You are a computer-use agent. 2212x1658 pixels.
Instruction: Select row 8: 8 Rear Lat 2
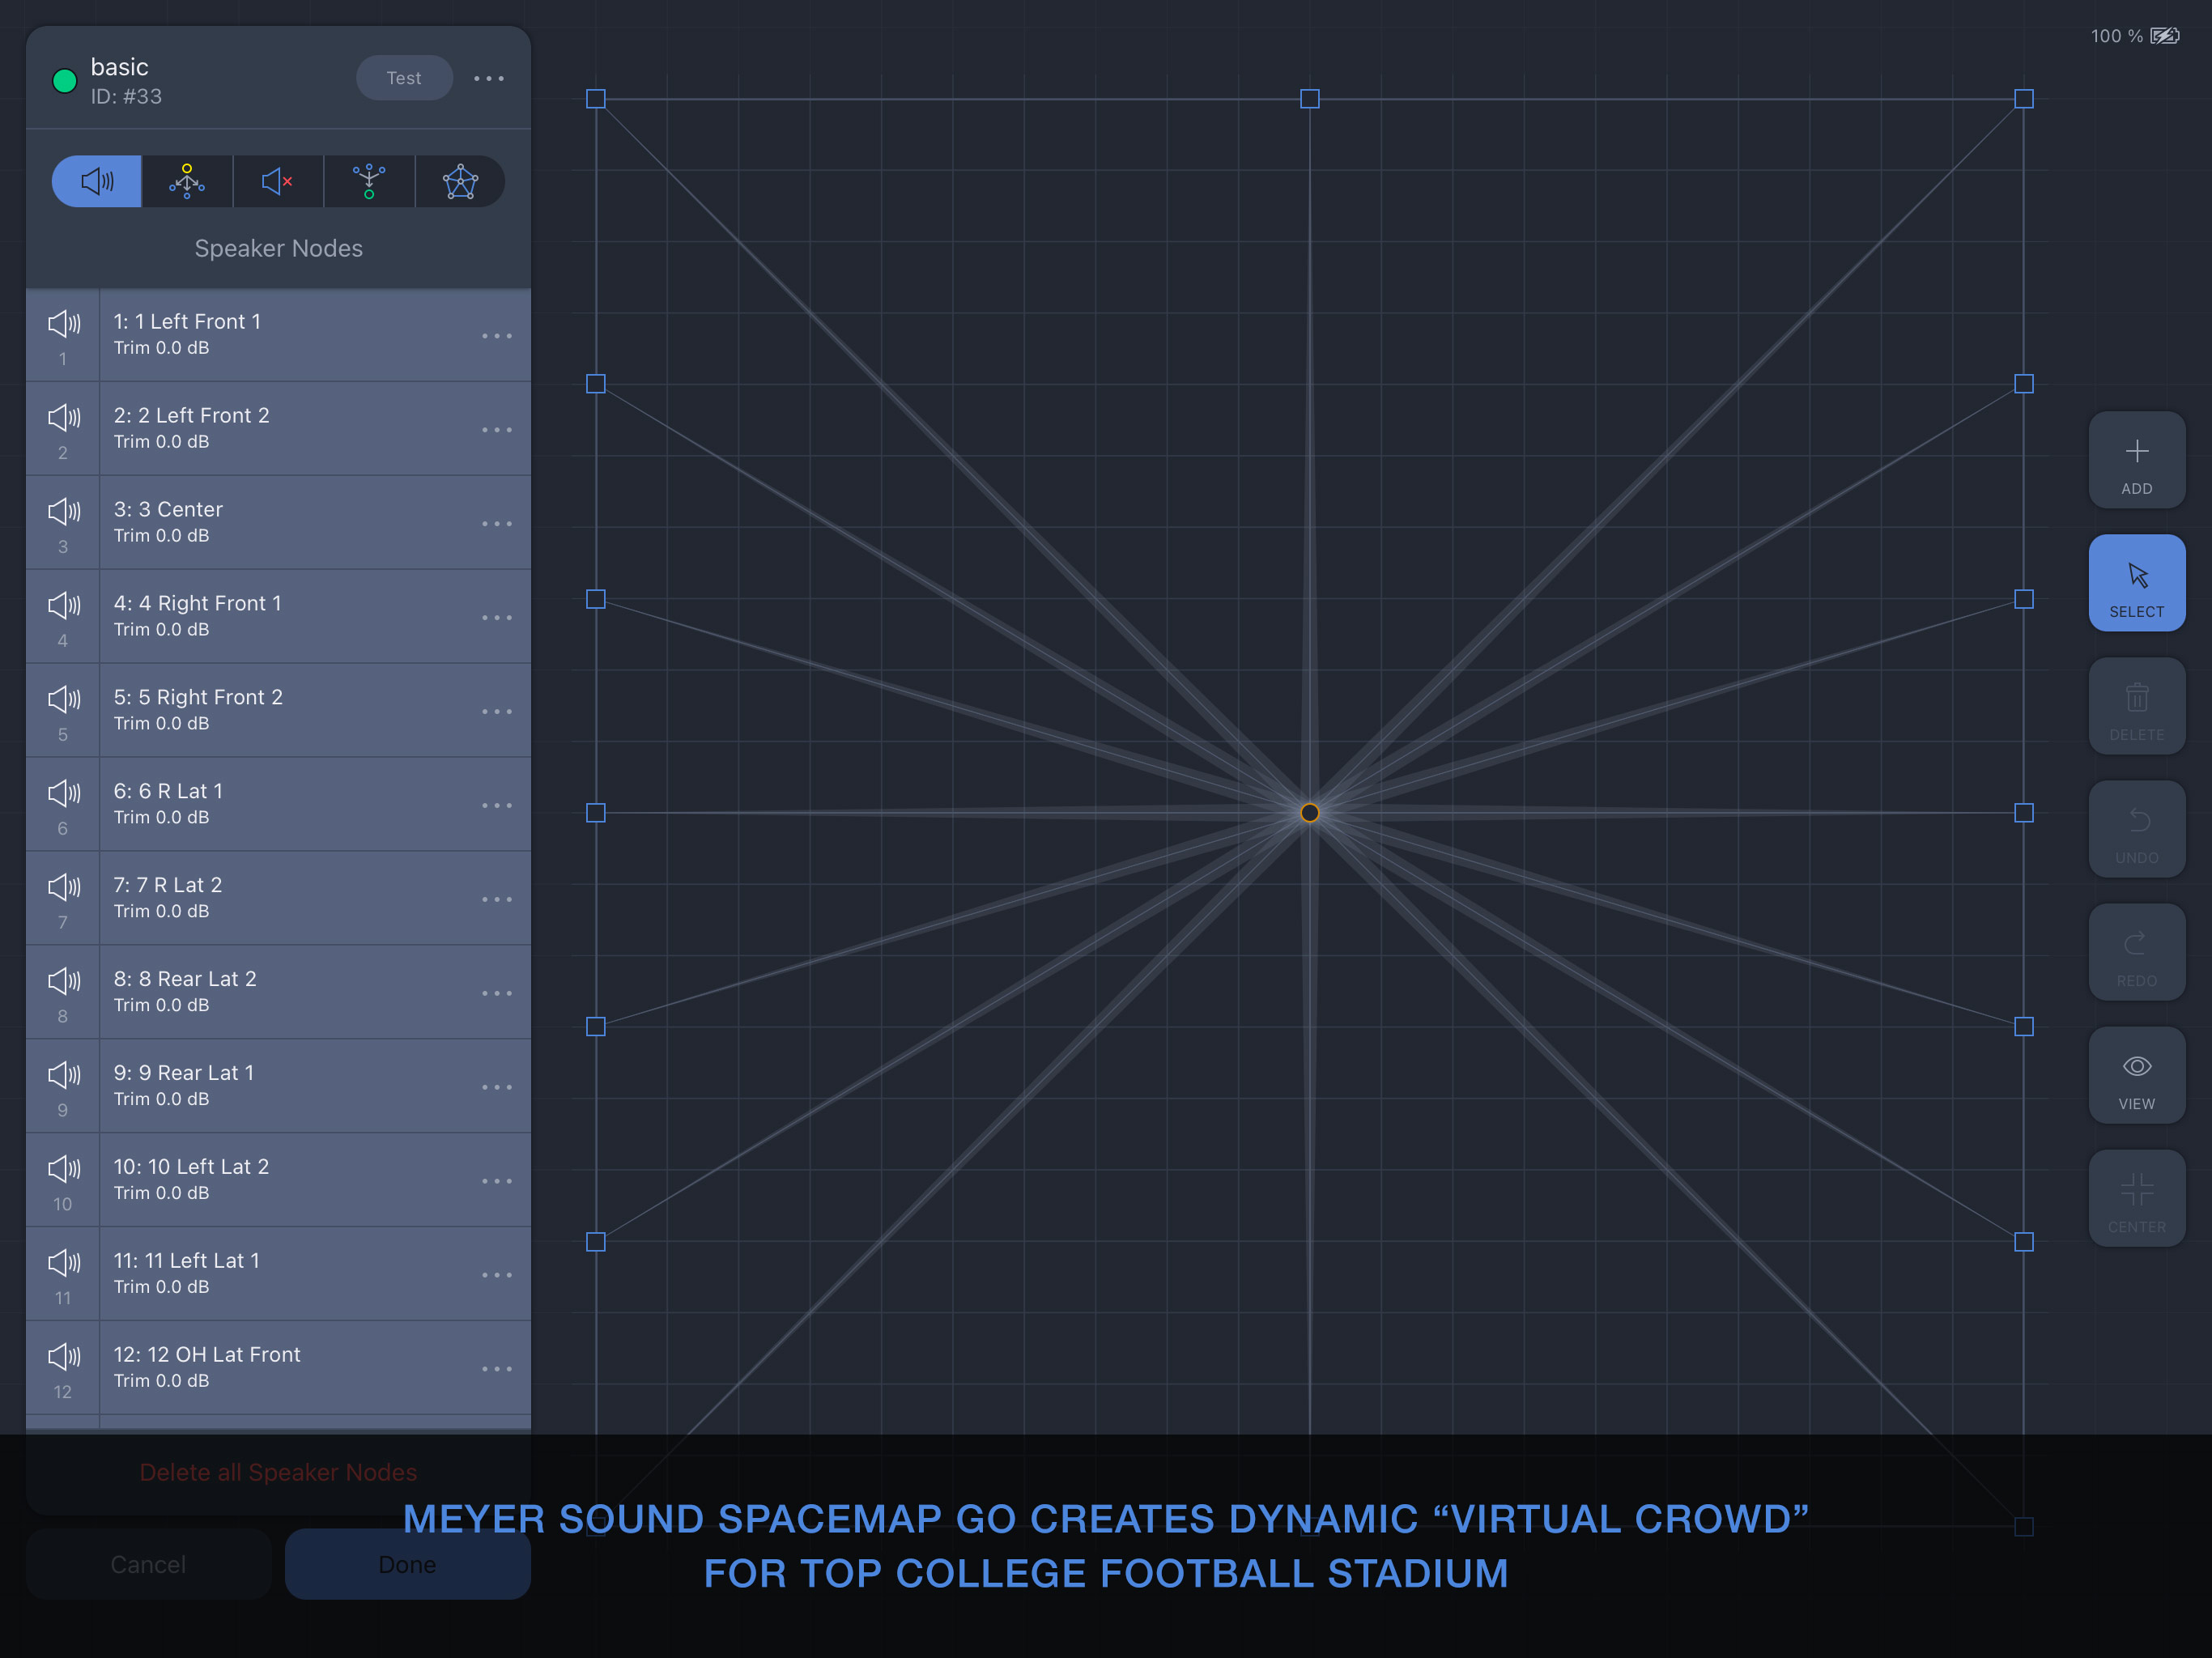click(x=278, y=992)
